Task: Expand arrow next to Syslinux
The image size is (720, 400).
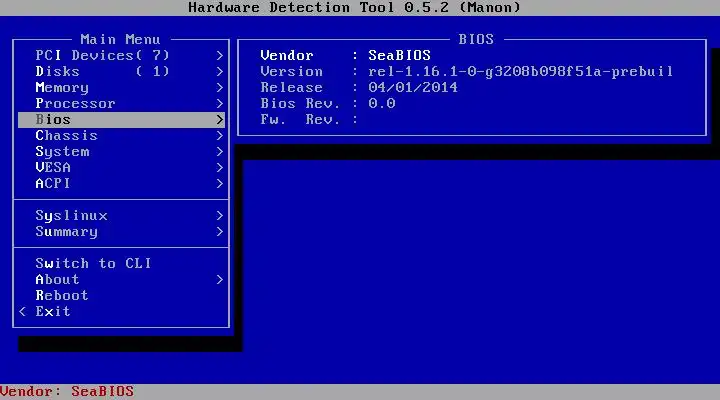Action: tap(219, 216)
